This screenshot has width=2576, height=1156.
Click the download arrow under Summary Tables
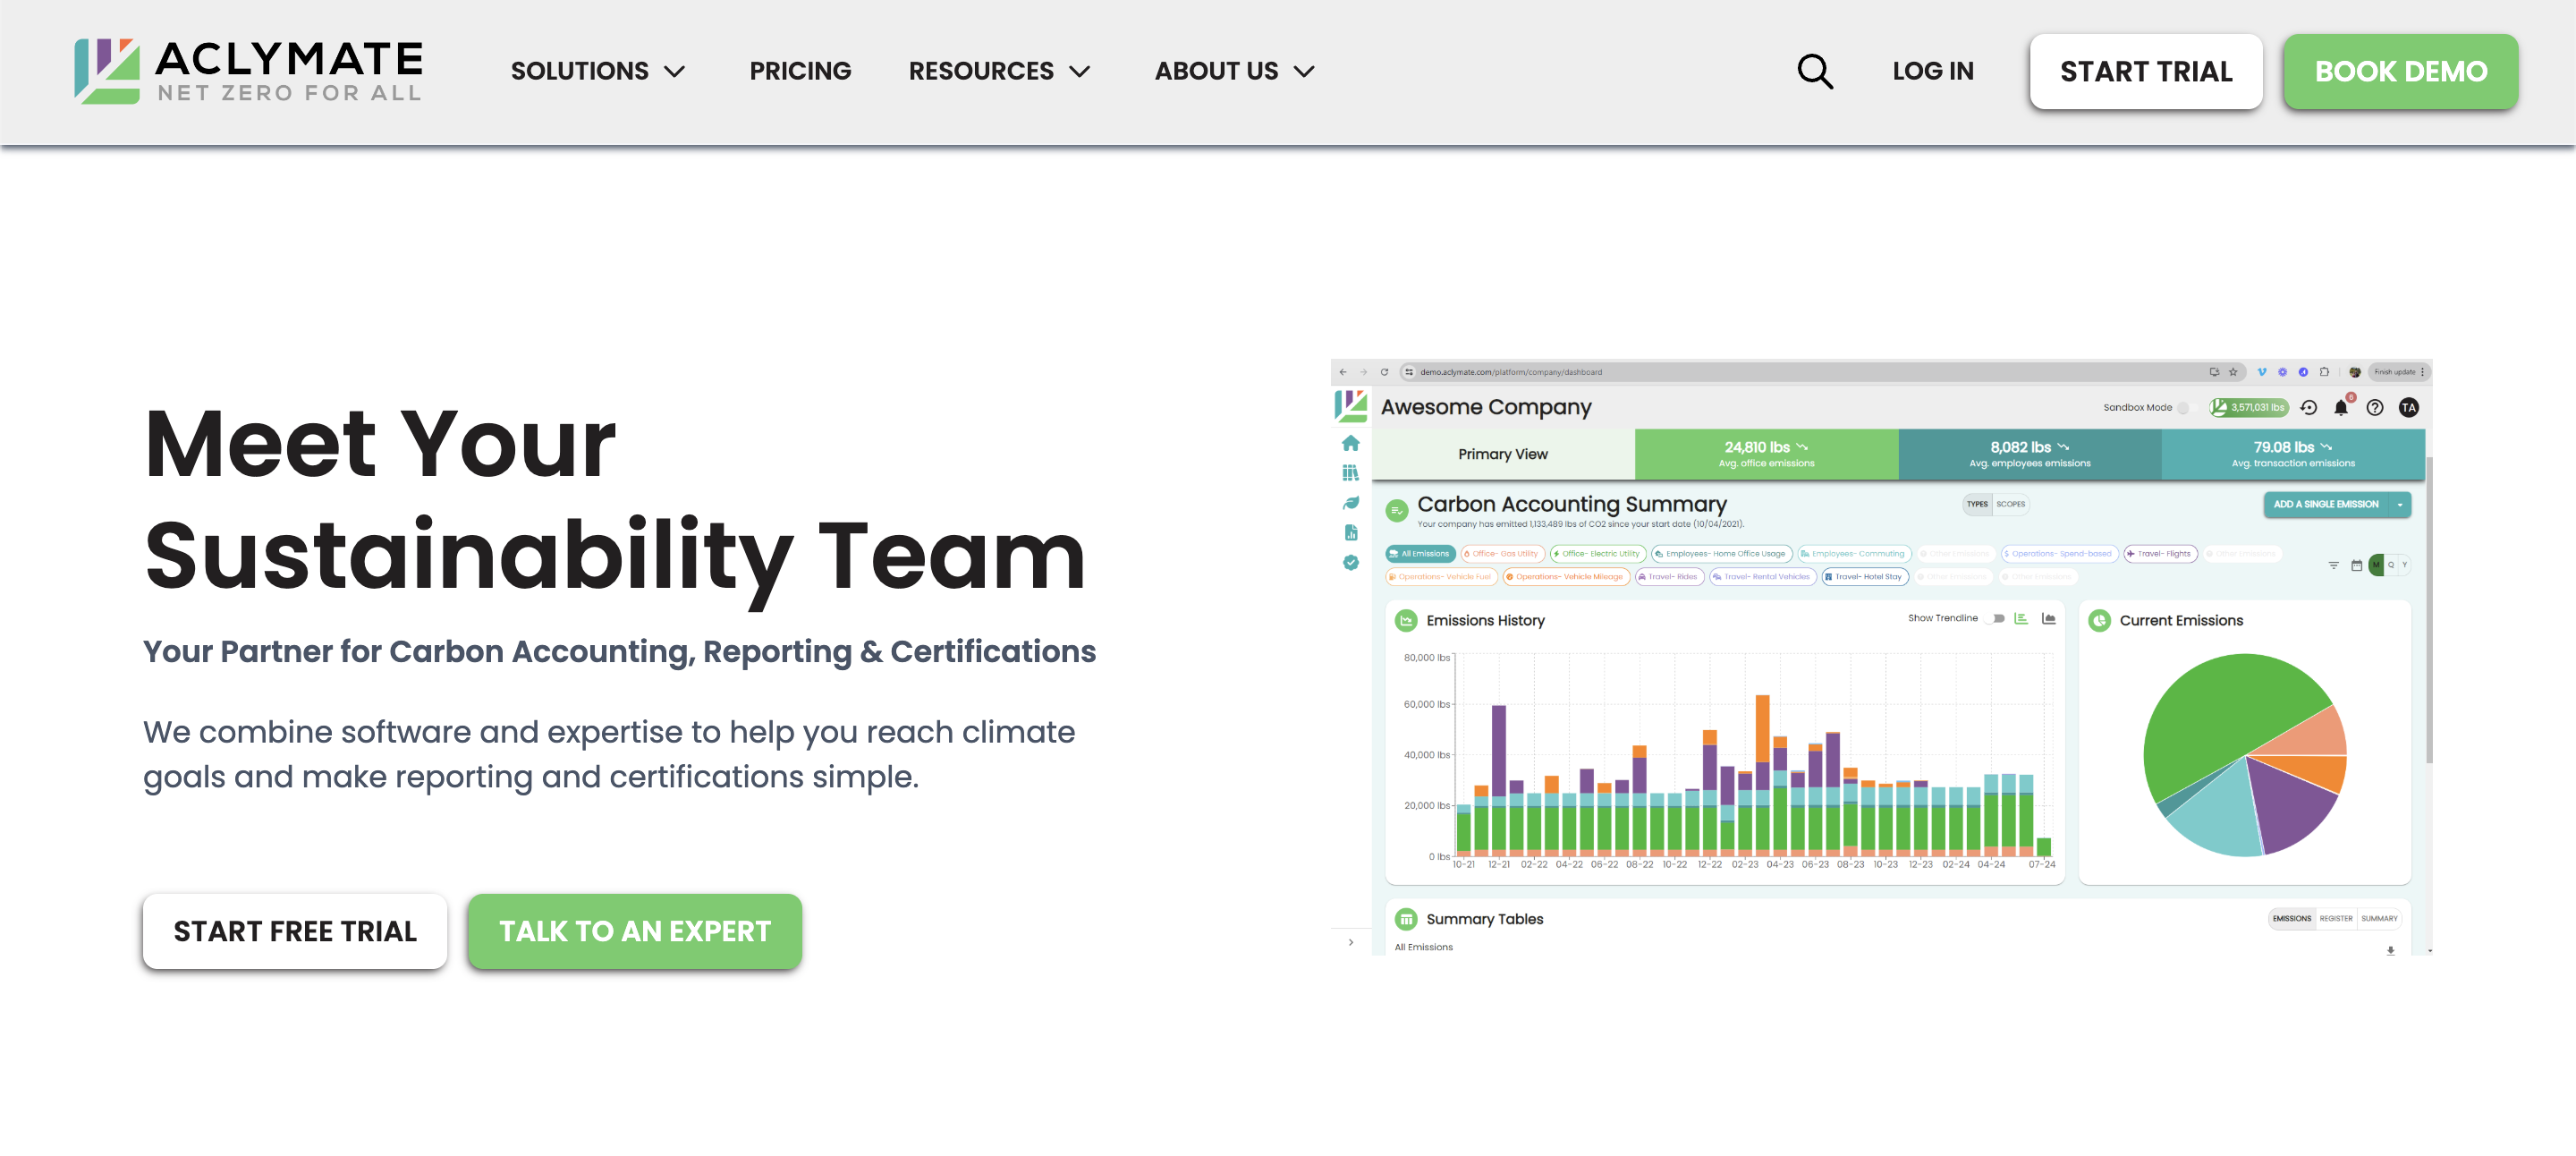[x=2390, y=950]
